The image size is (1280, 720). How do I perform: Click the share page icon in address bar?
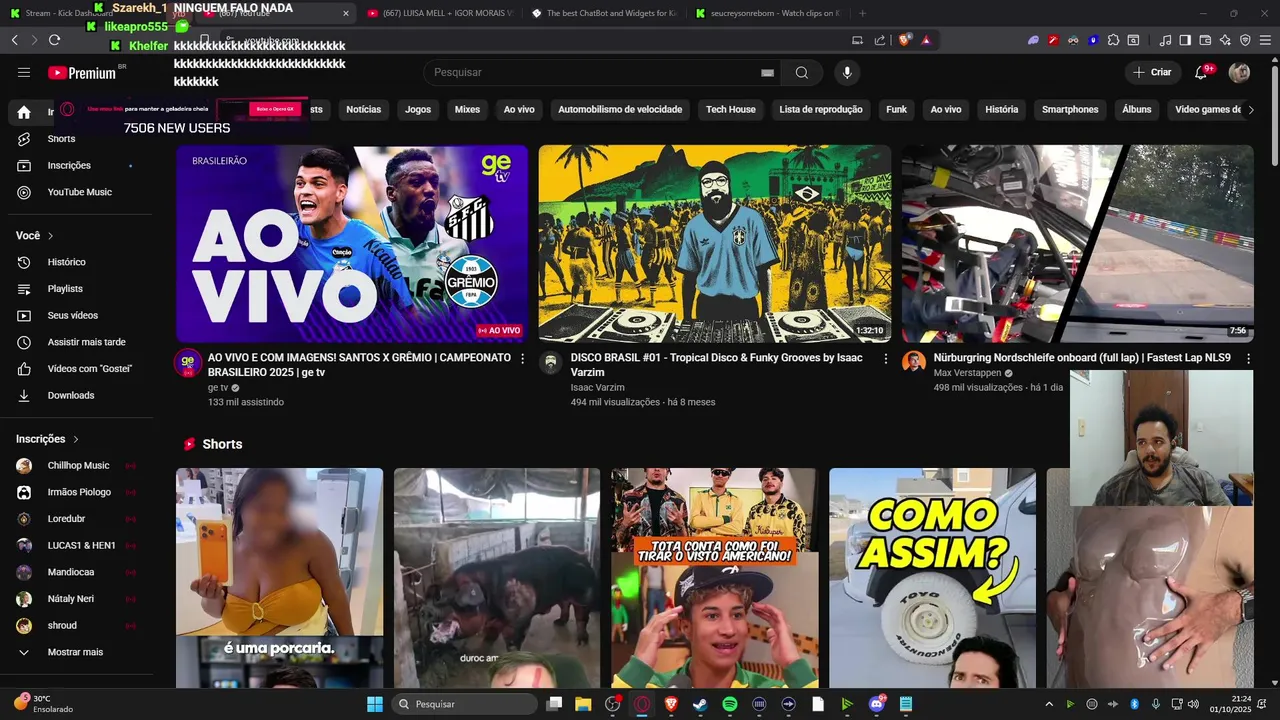coord(880,40)
